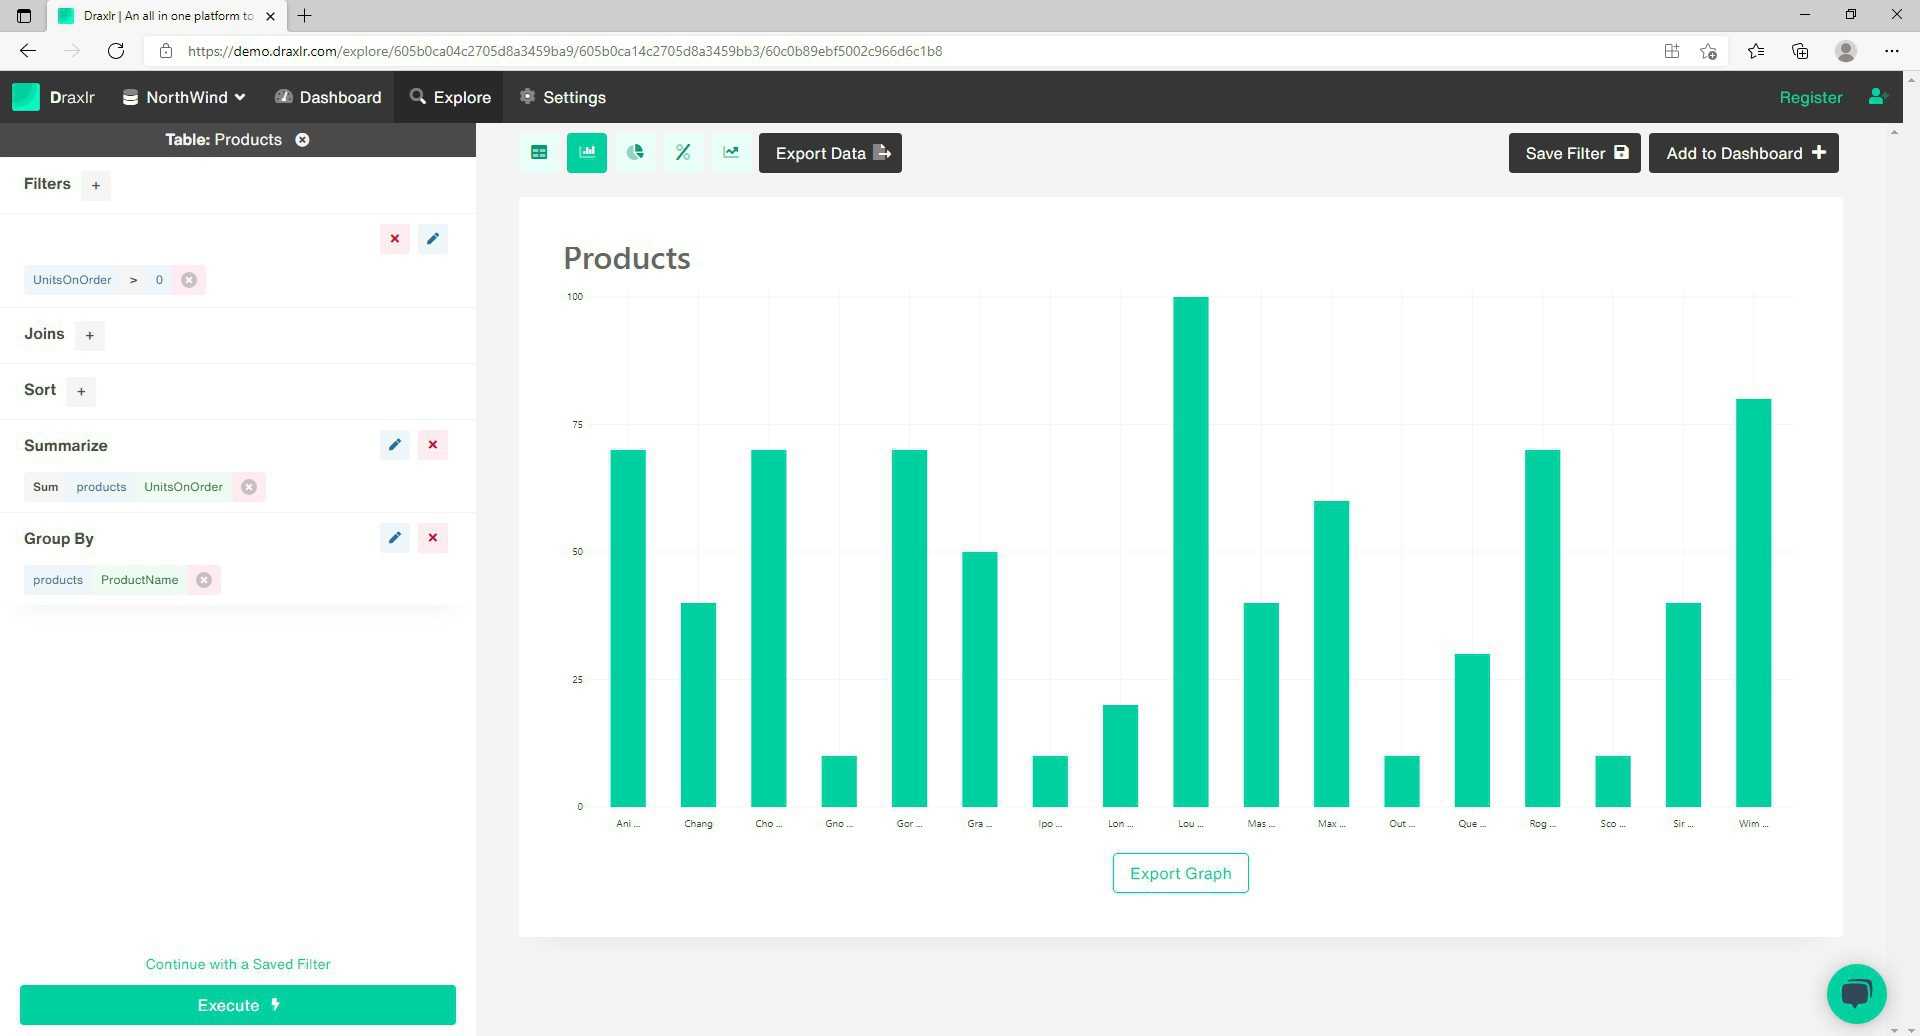Select line chart view icon
Viewport: 1920px width, 1036px height.
(x=731, y=153)
